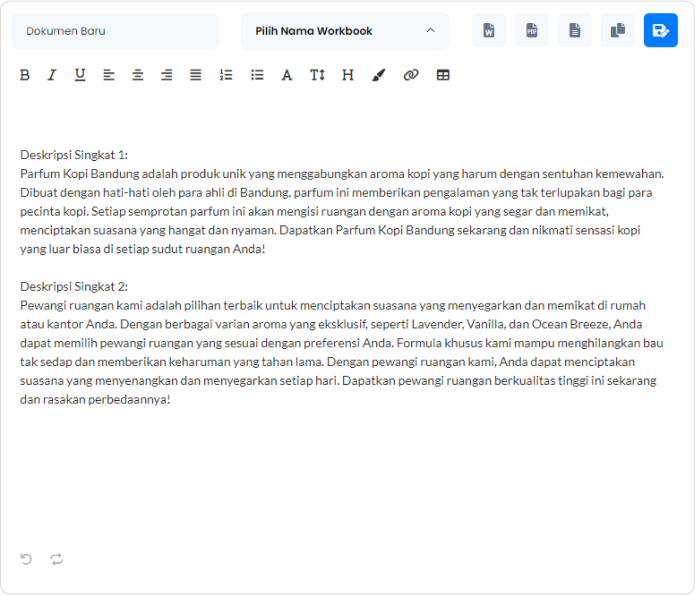
Task: Open the heading style picker
Action: 348,75
